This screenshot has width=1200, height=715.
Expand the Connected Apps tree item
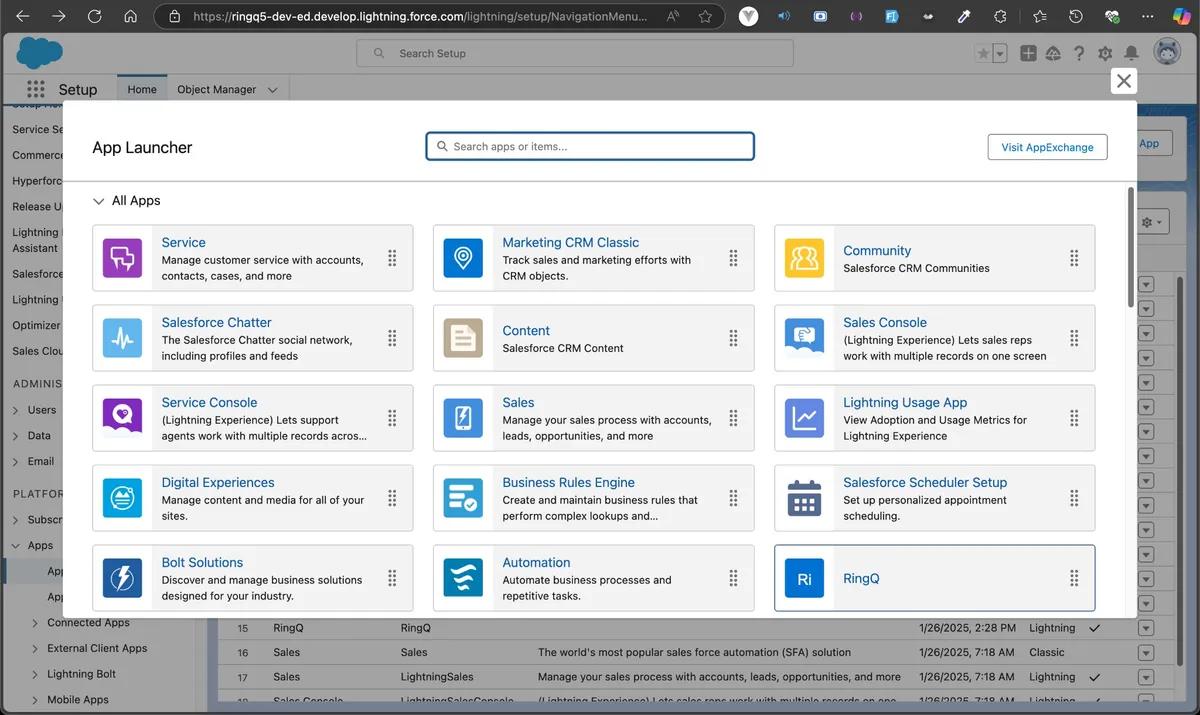[x=36, y=623]
